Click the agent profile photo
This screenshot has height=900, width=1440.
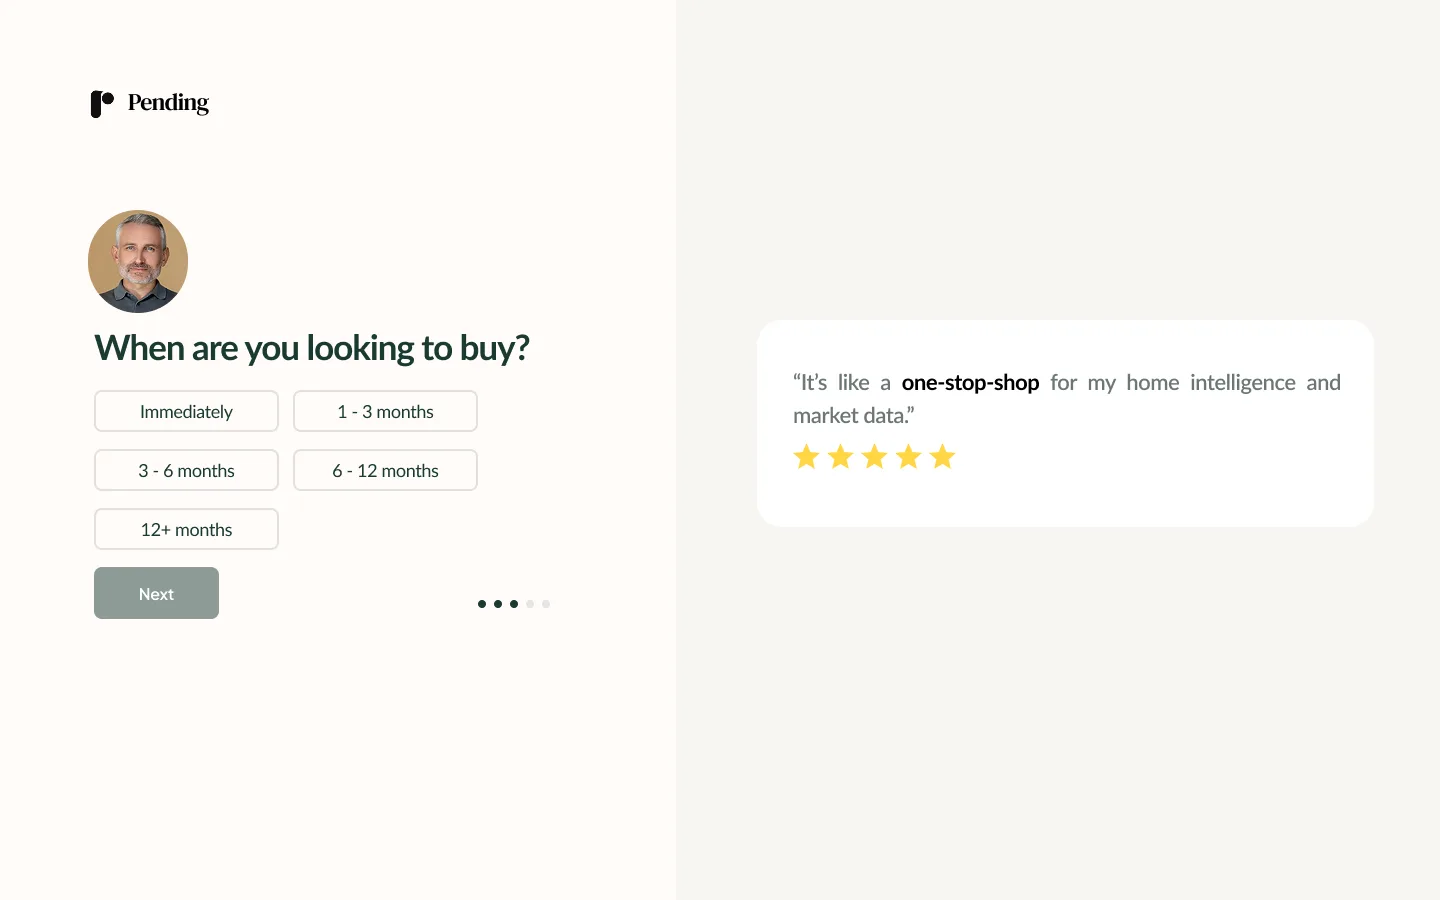pos(138,261)
